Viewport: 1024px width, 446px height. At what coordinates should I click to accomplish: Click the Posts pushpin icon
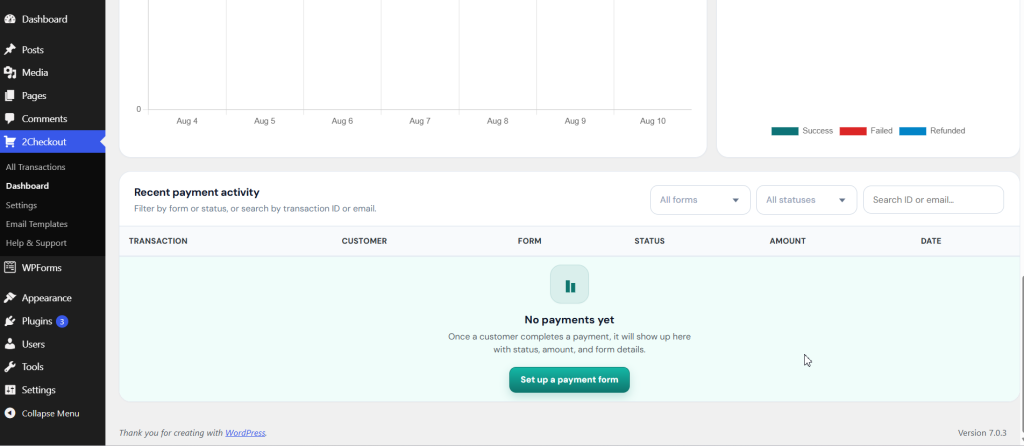pyautogui.click(x=10, y=50)
